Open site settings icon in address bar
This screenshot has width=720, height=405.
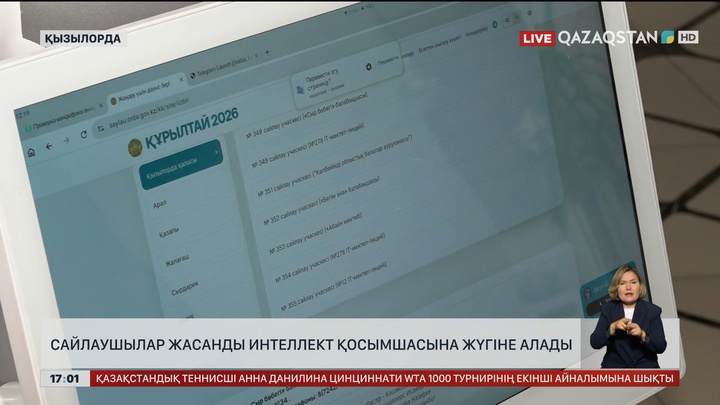coord(101,129)
